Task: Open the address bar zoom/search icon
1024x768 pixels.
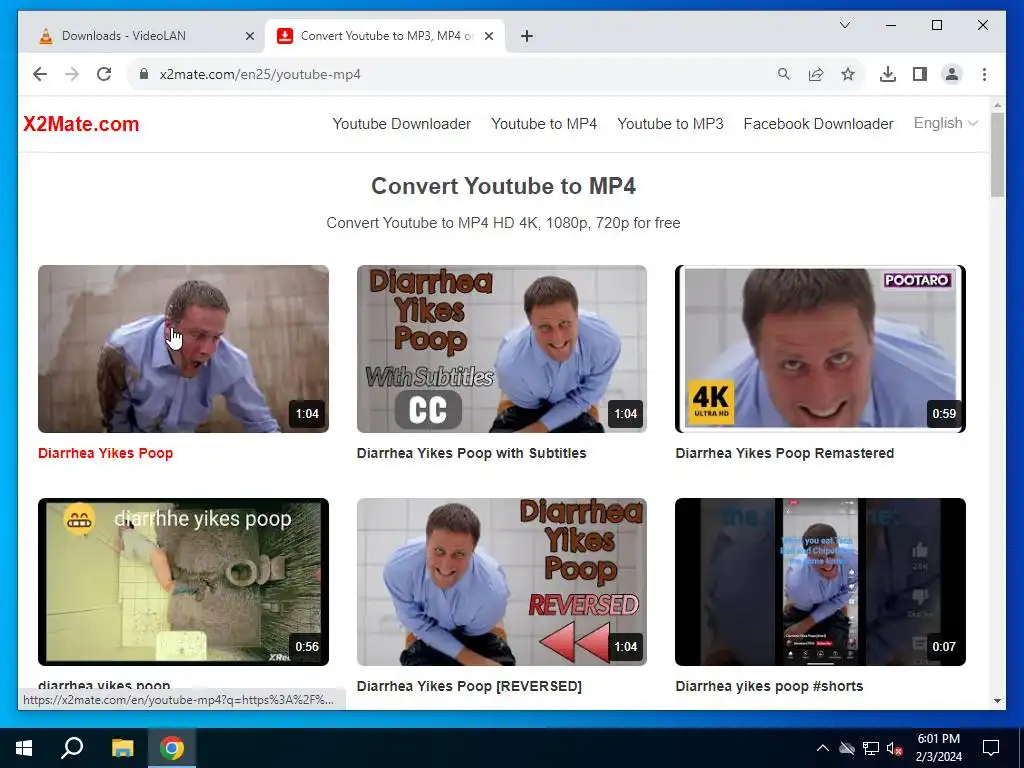Action: tap(784, 74)
